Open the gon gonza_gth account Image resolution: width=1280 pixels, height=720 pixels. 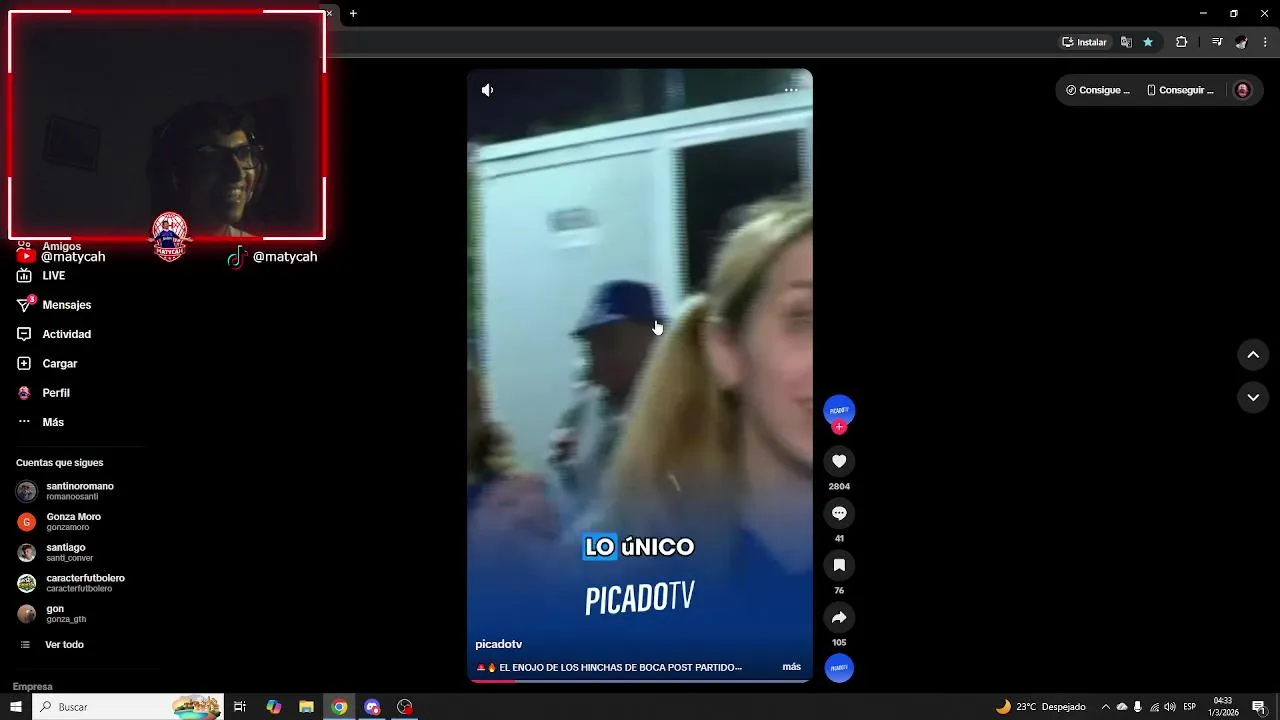pos(66,613)
